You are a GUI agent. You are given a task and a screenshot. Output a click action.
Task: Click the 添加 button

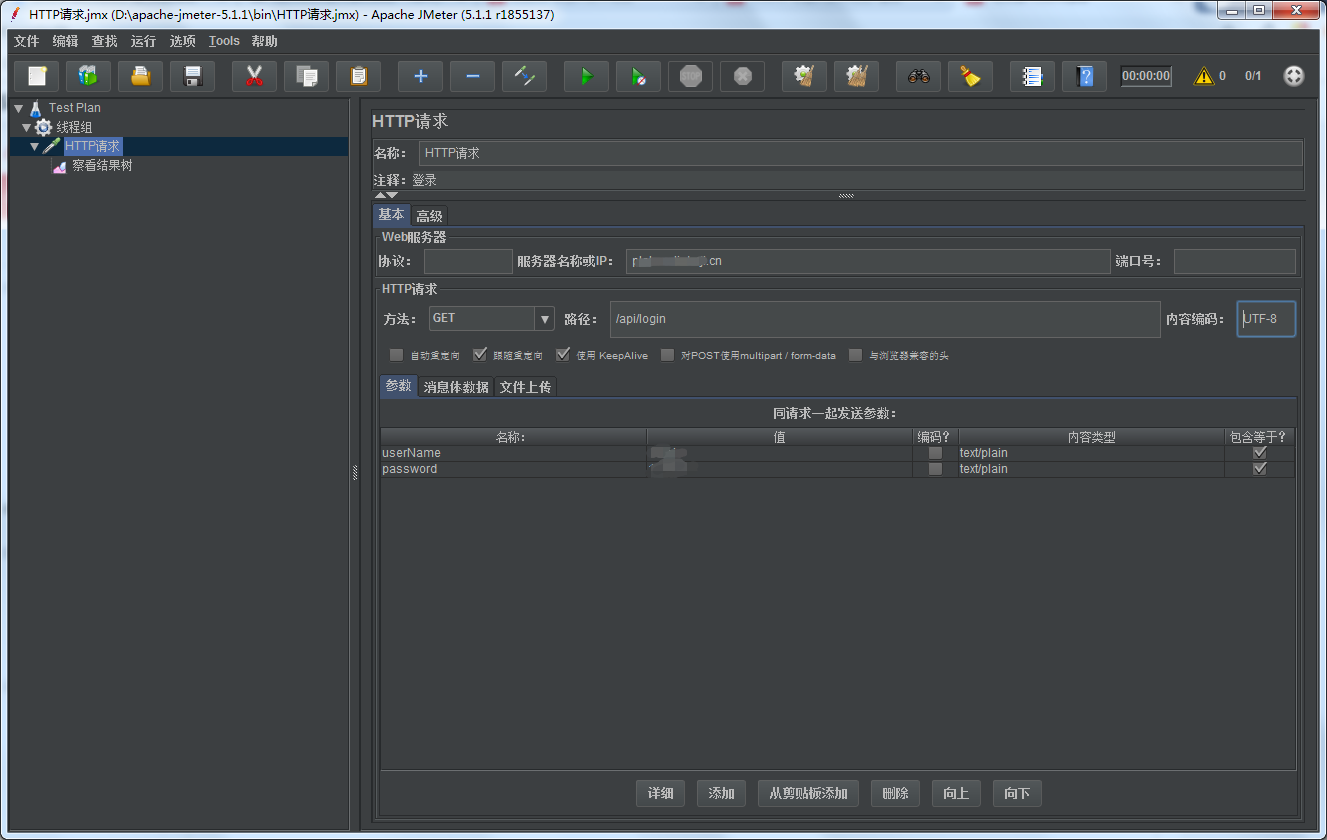point(721,793)
